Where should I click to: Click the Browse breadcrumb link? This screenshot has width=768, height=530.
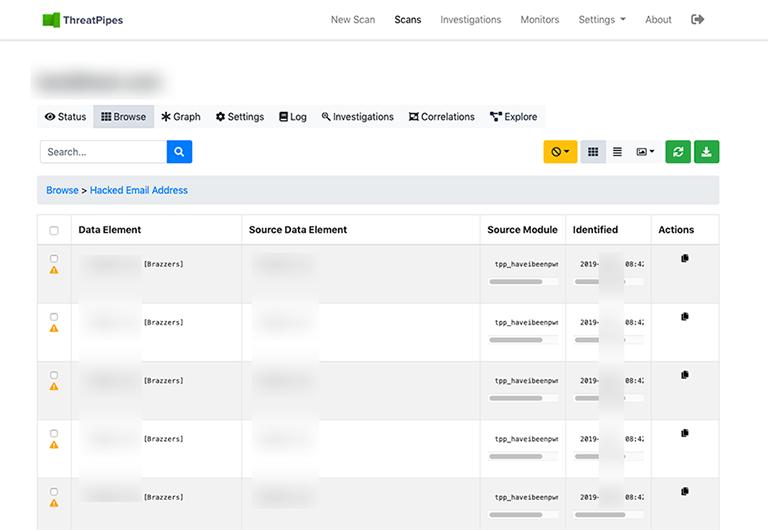[62, 190]
